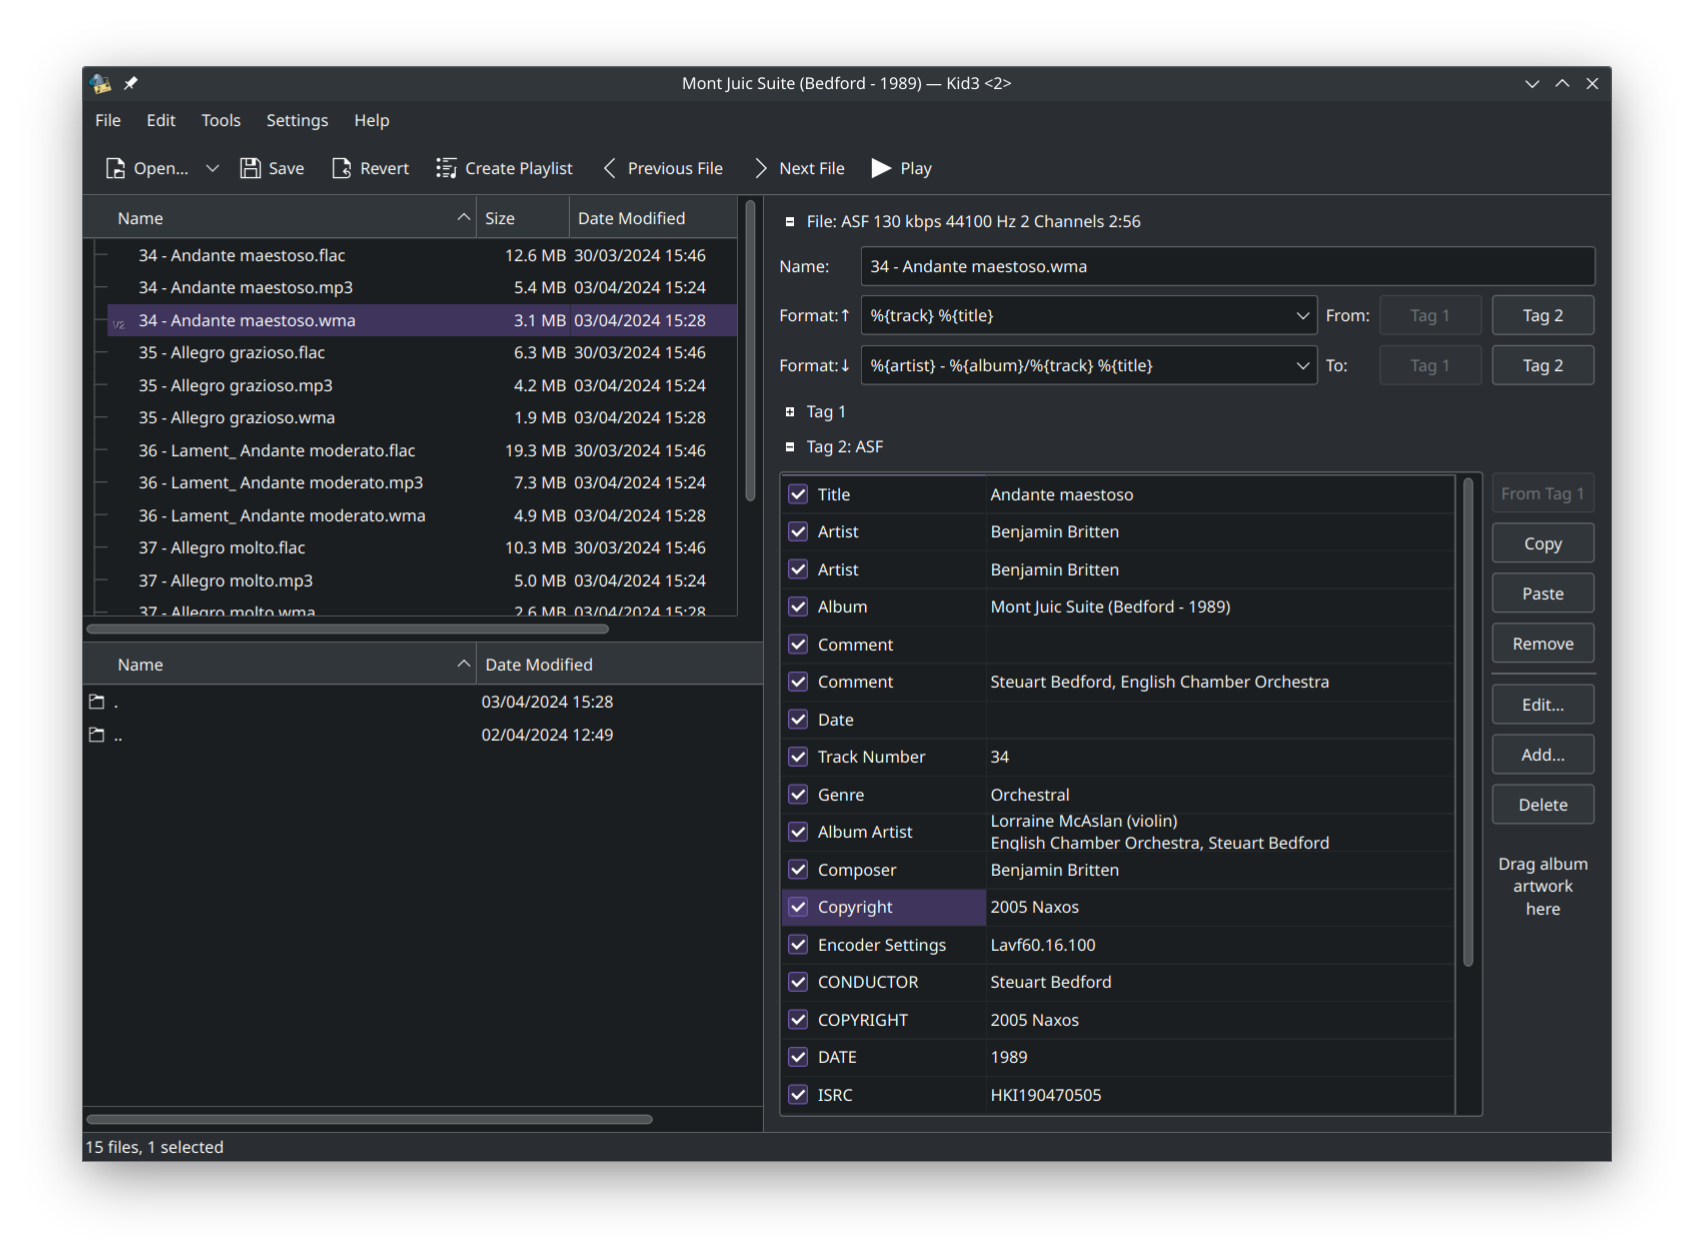Image resolution: width=1694 pixels, height=1259 pixels.
Task: Open the Settings menu
Action: click(296, 120)
